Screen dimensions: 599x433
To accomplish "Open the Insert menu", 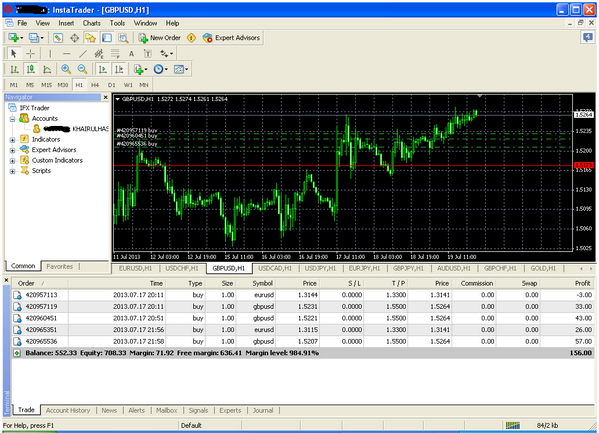I will point(66,23).
